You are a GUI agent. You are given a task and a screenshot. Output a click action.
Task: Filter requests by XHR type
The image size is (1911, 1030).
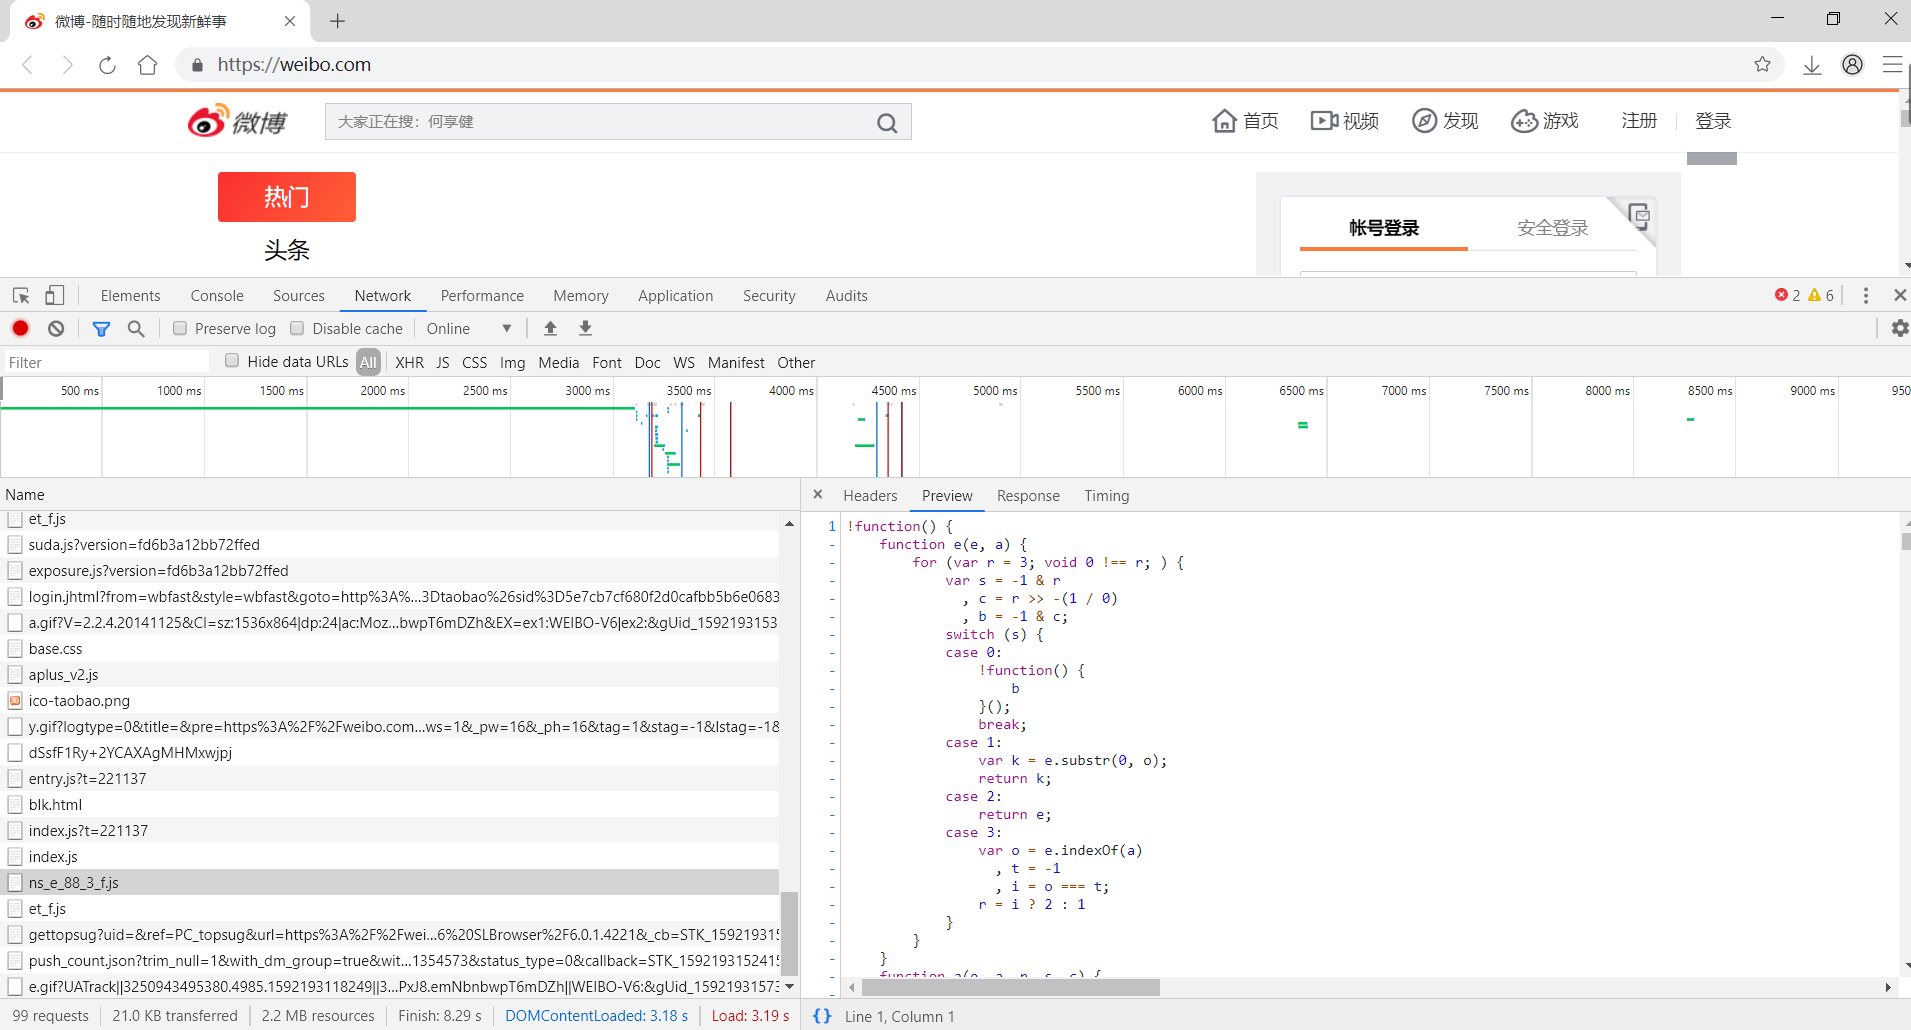click(409, 362)
